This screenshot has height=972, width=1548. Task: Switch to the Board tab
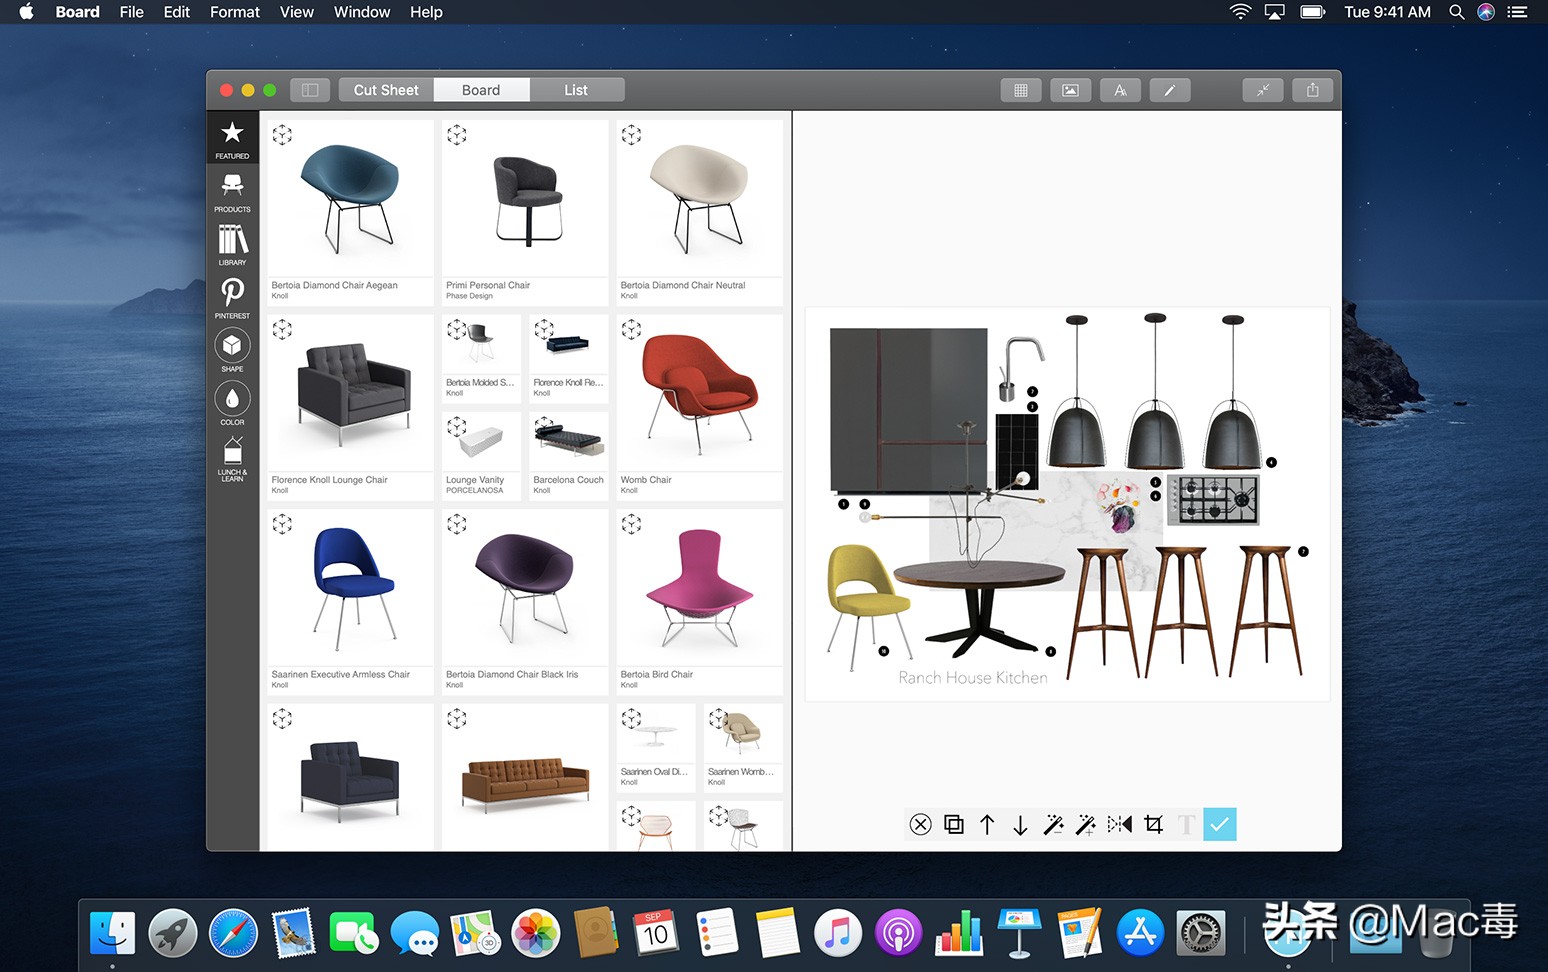pyautogui.click(x=481, y=90)
